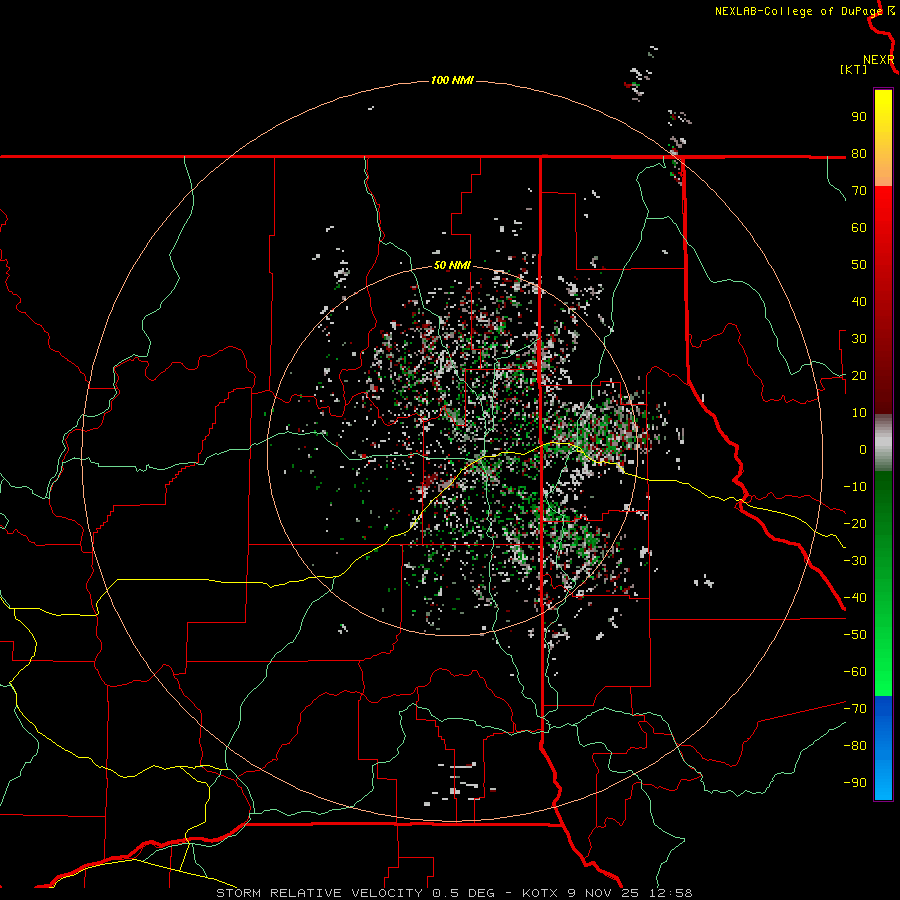Image resolution: width=900 pixels, height=900 pixels.
Task: Select the 50 value on the velocity scale
Action: 859,265
